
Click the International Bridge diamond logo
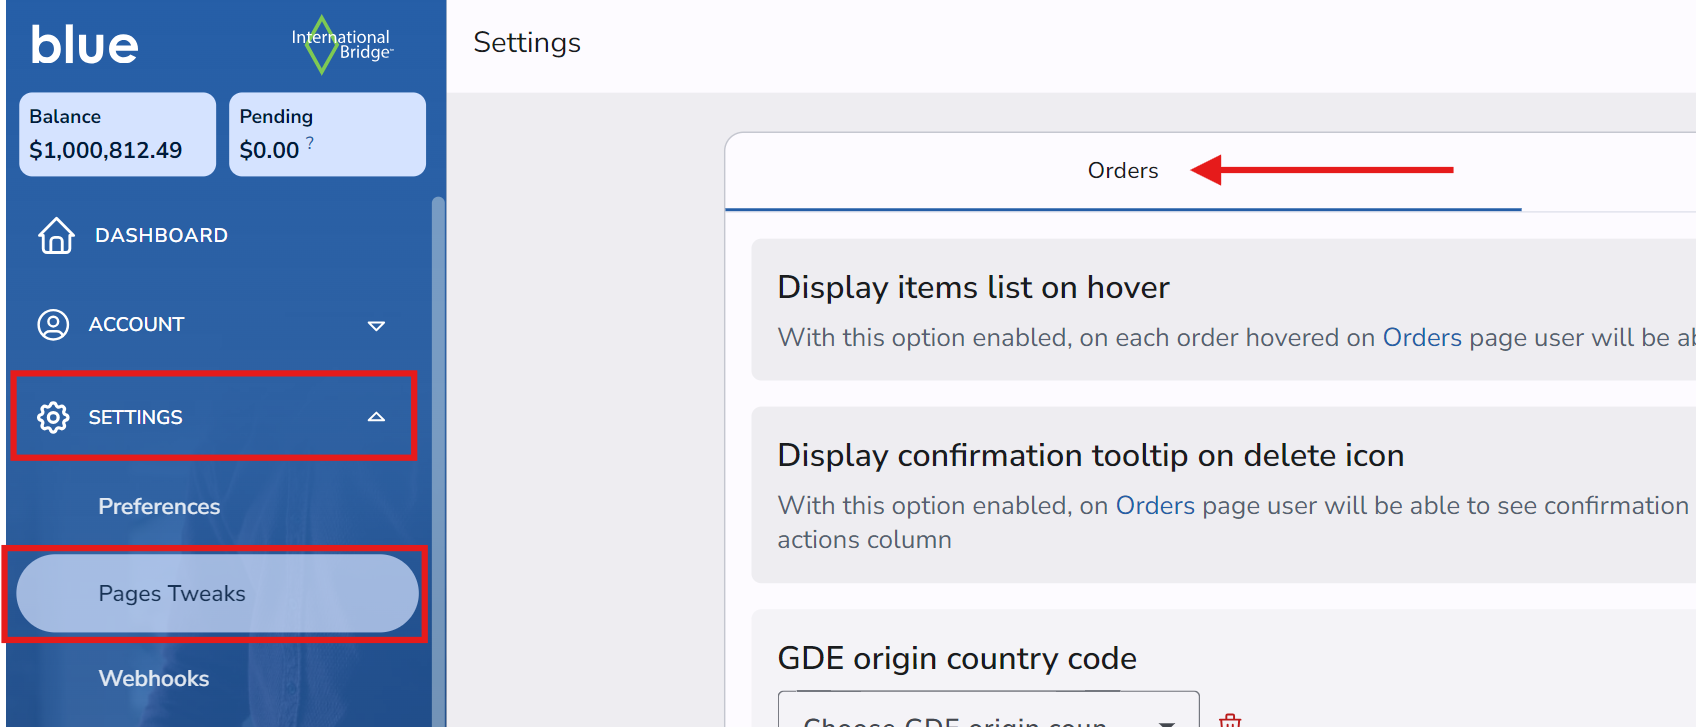[x=322, y=45]
